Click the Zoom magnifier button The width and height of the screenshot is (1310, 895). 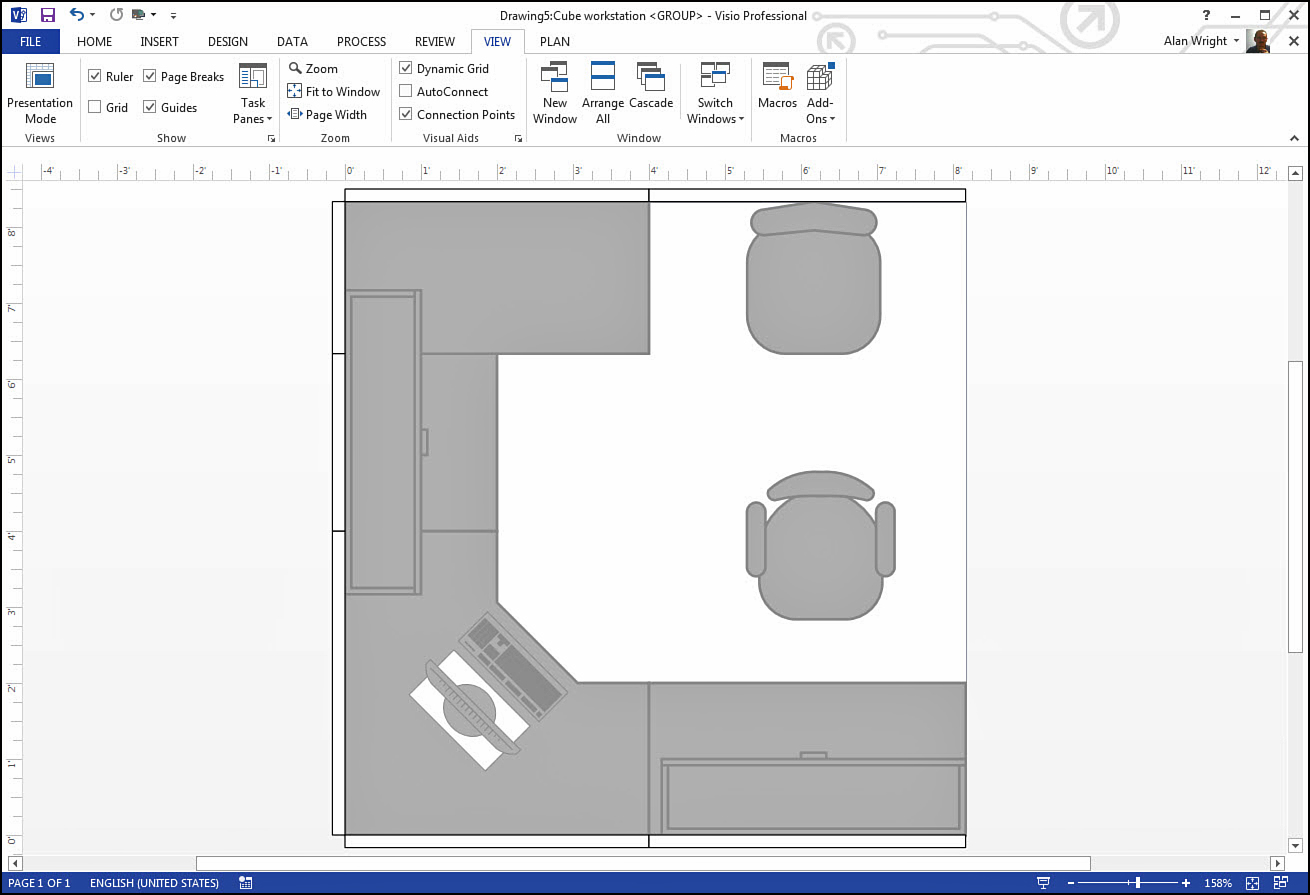pos(313,68)
